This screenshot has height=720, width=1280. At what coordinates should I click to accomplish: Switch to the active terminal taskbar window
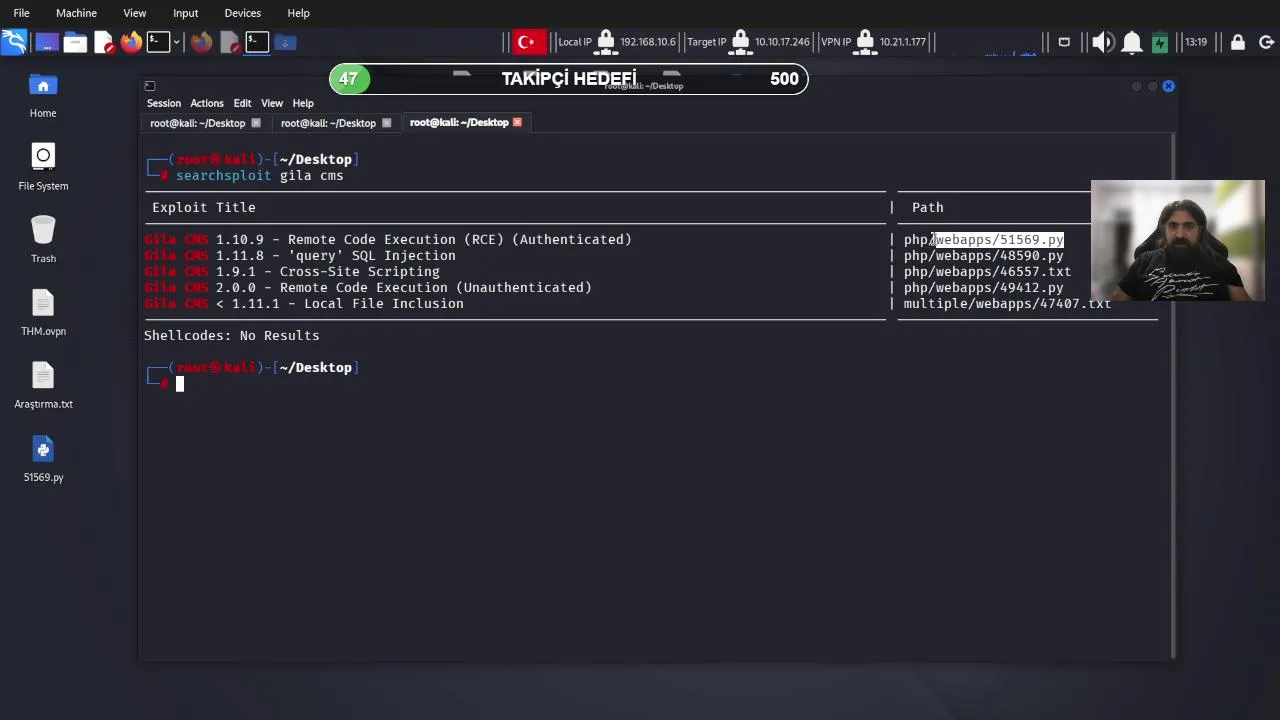click(x=257, y=42)
